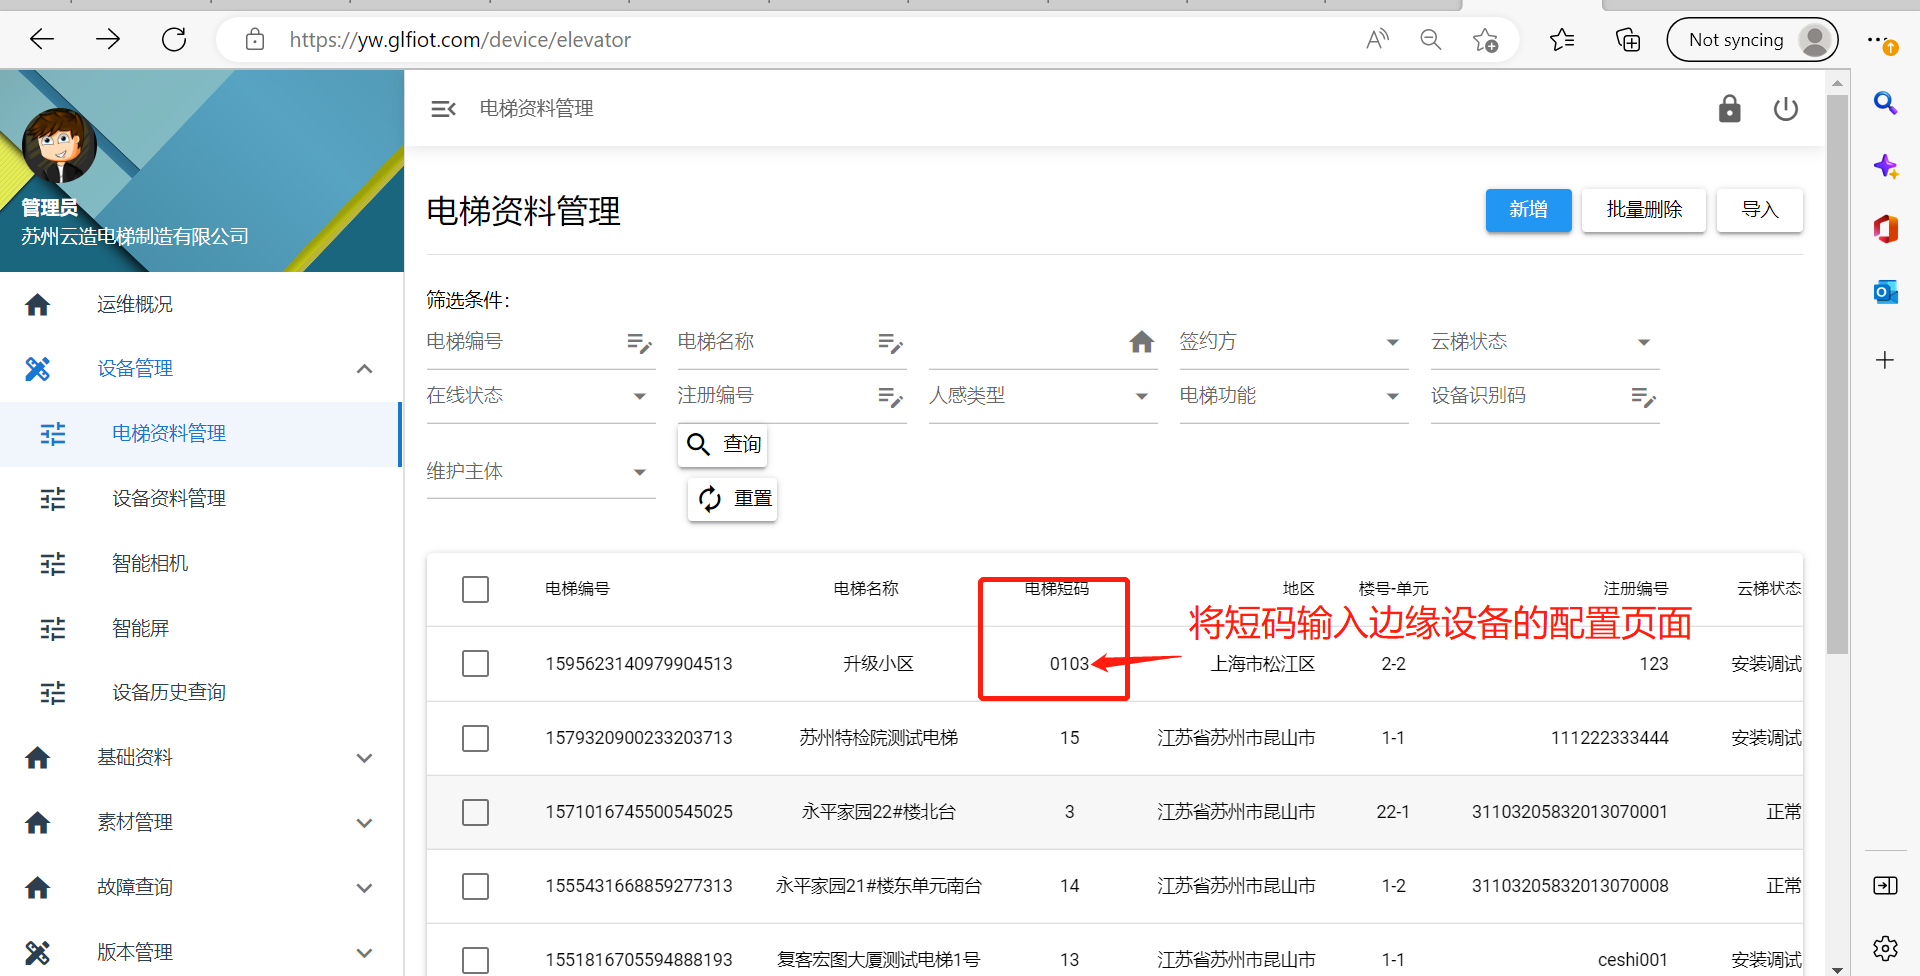Screen dimensions: 1920x976
Task: Click the blue 新增 button
Action: pyautogui.click(x=1527, y=210)
